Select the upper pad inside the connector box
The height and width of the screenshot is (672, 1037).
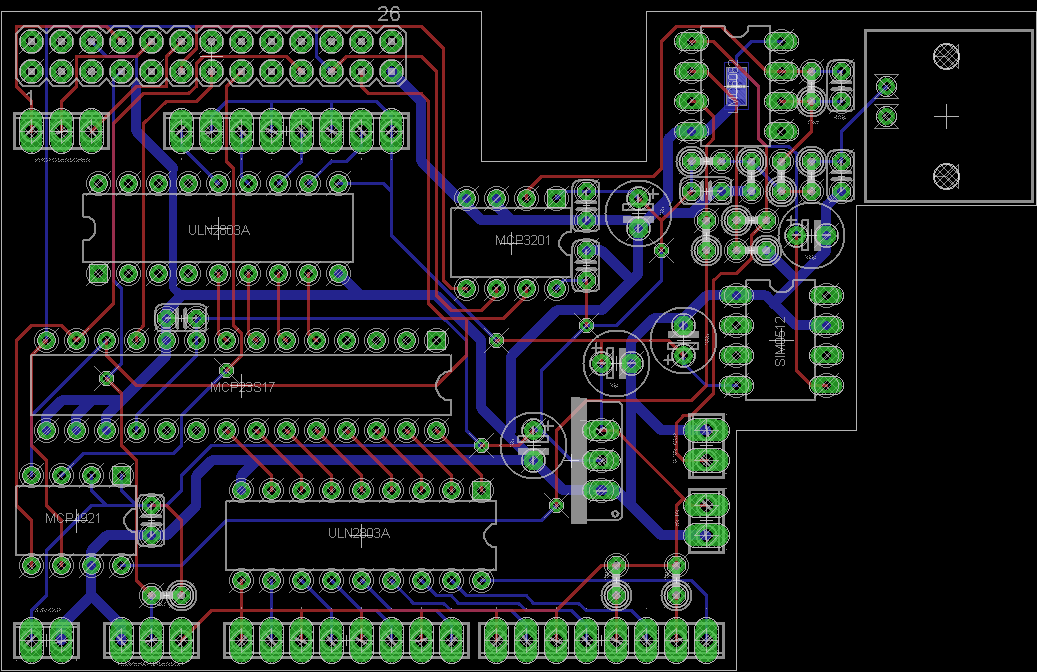click(886, 87)
